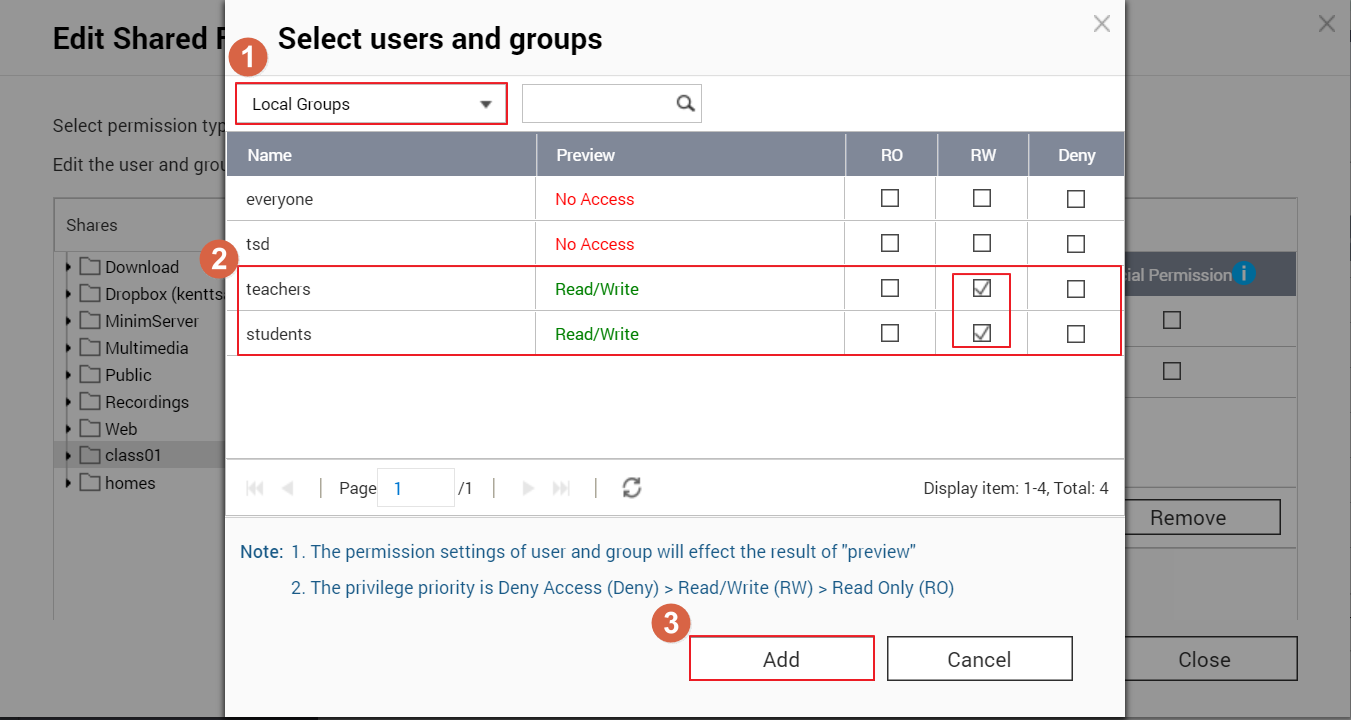1351x720 pixels.
Task: Toggle RW checkbox for students
Action: [x=982, y=333]
